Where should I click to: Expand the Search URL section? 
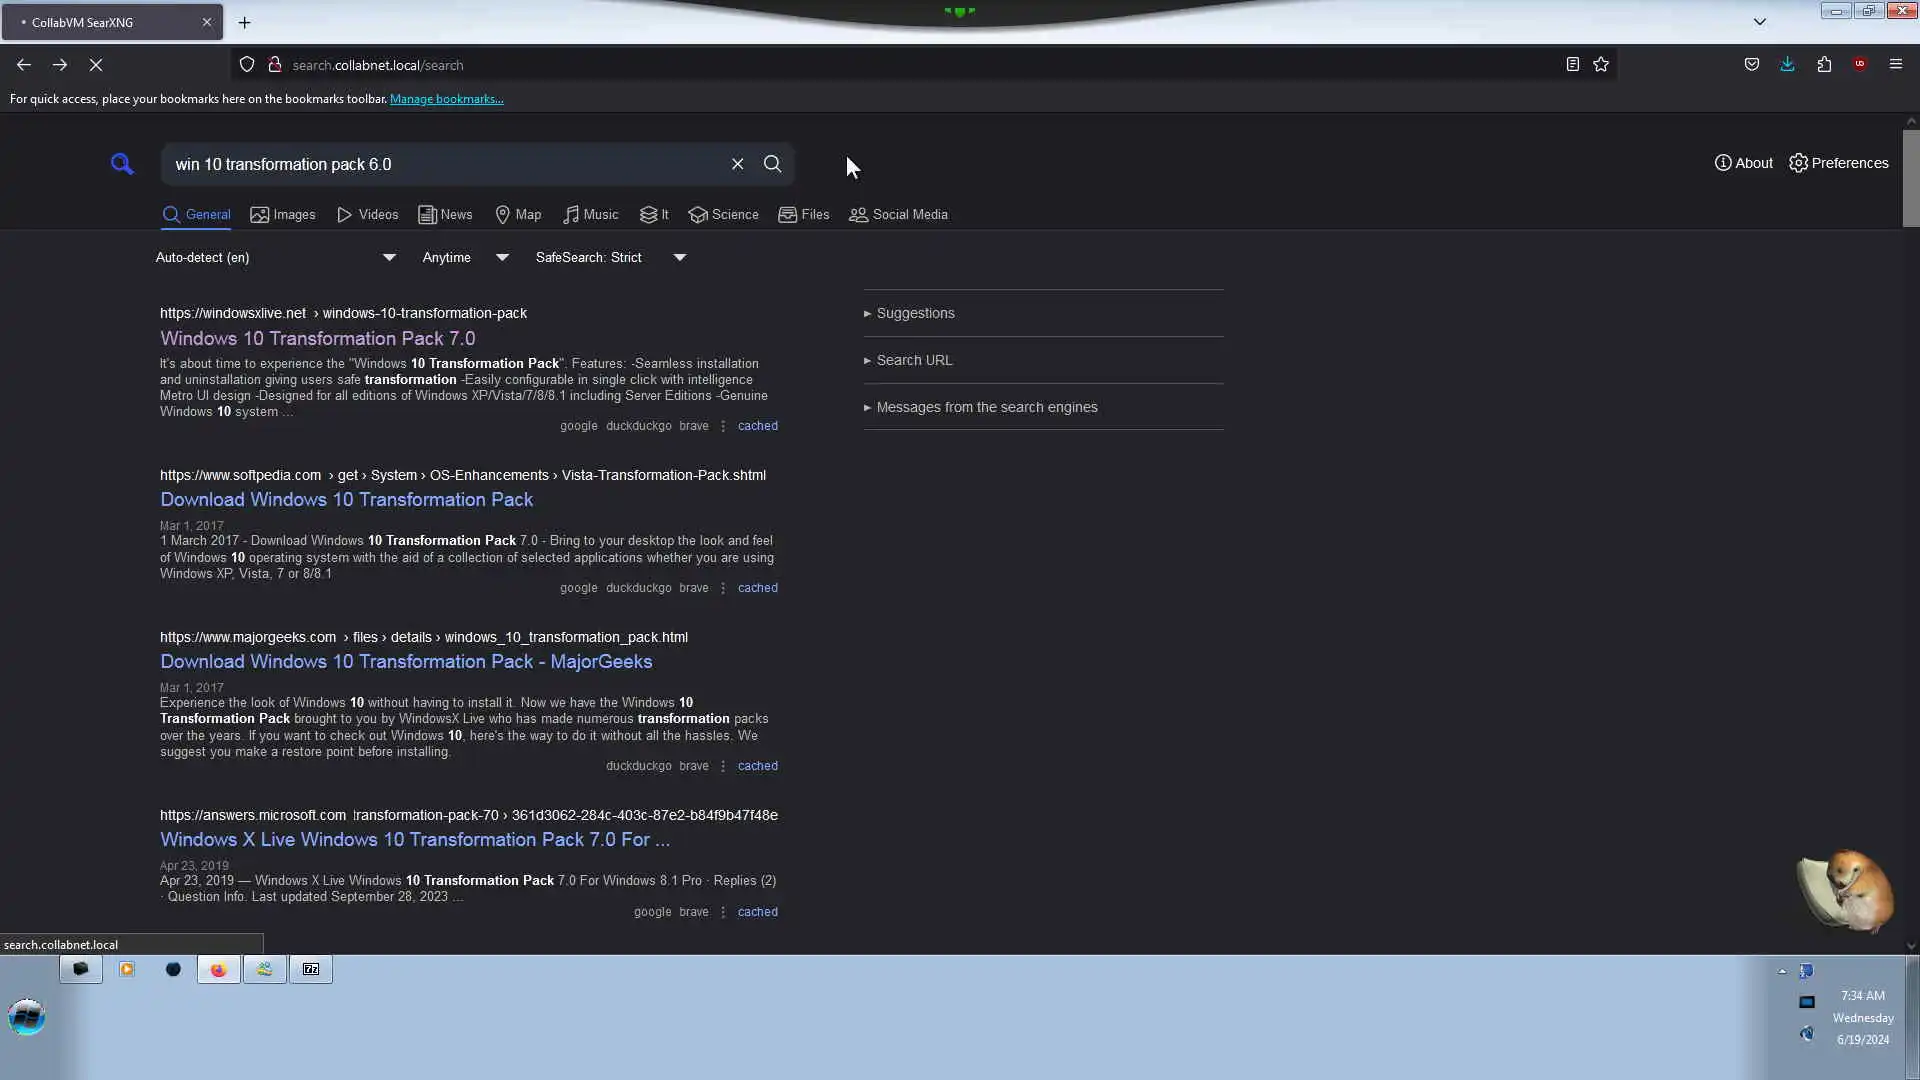[x=914, y=361]
